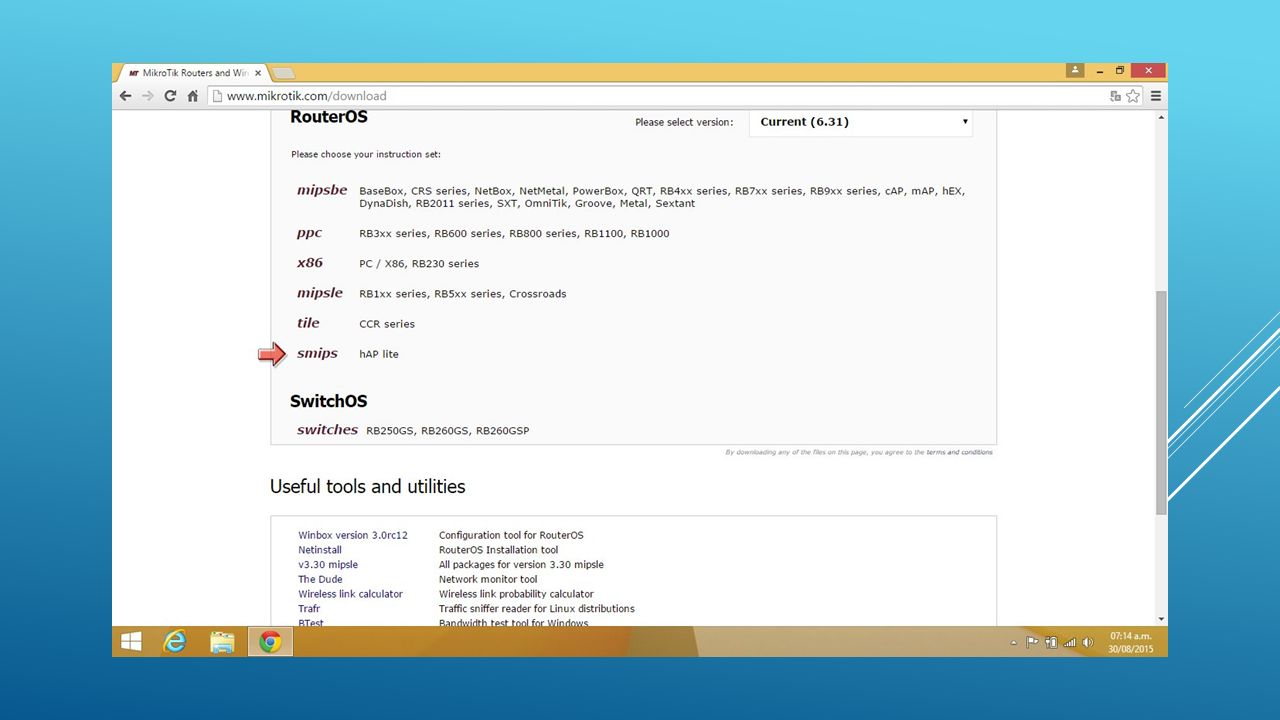Click 'Network monitor tool' description

click(x=488, y=579)
